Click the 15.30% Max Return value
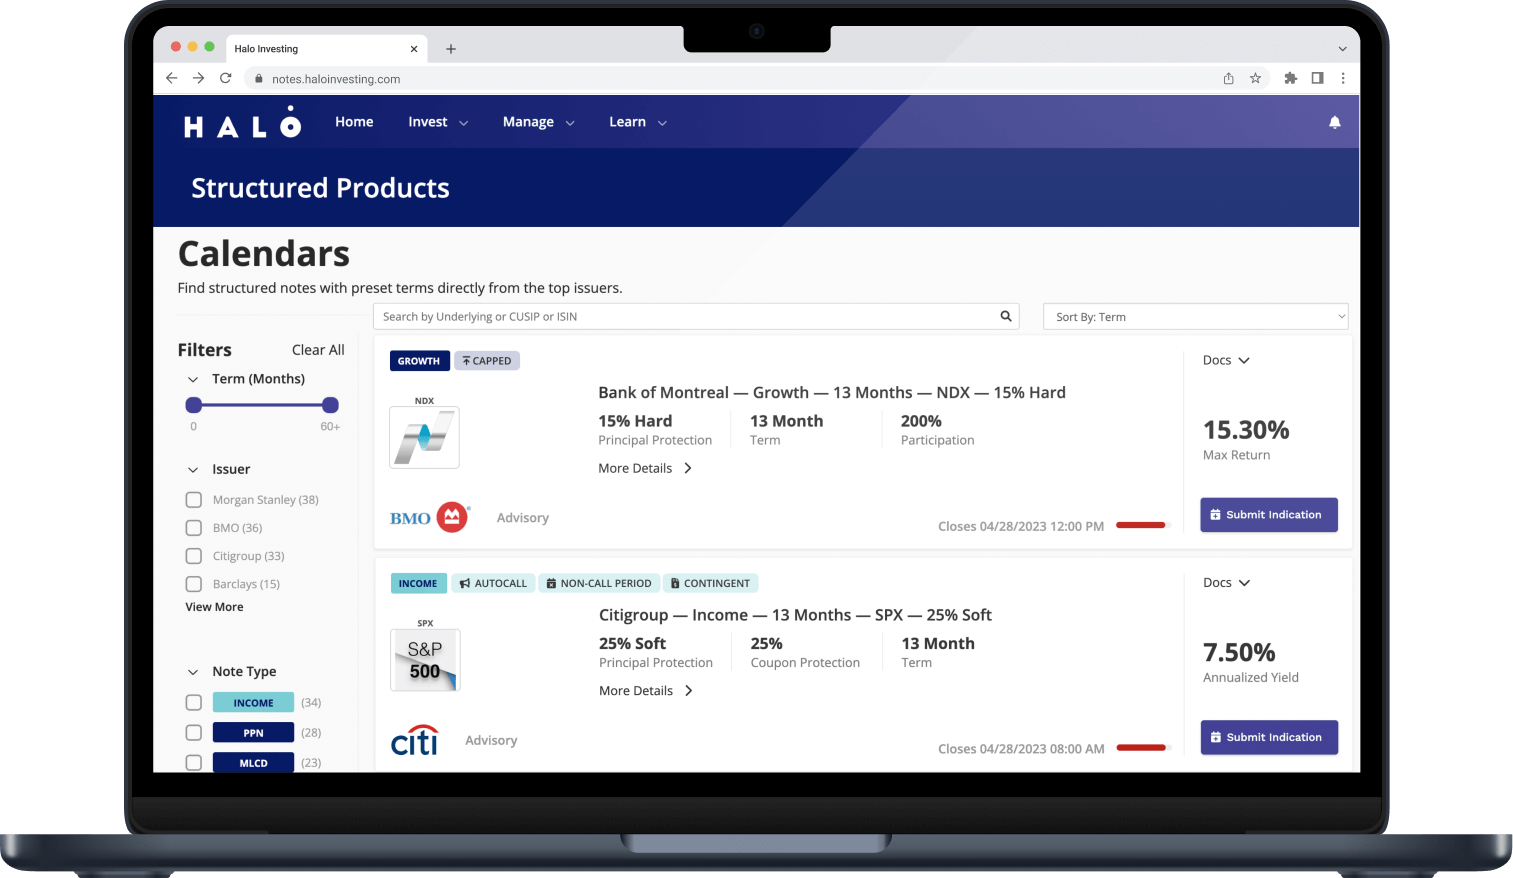 click(x=1246, y=430)
